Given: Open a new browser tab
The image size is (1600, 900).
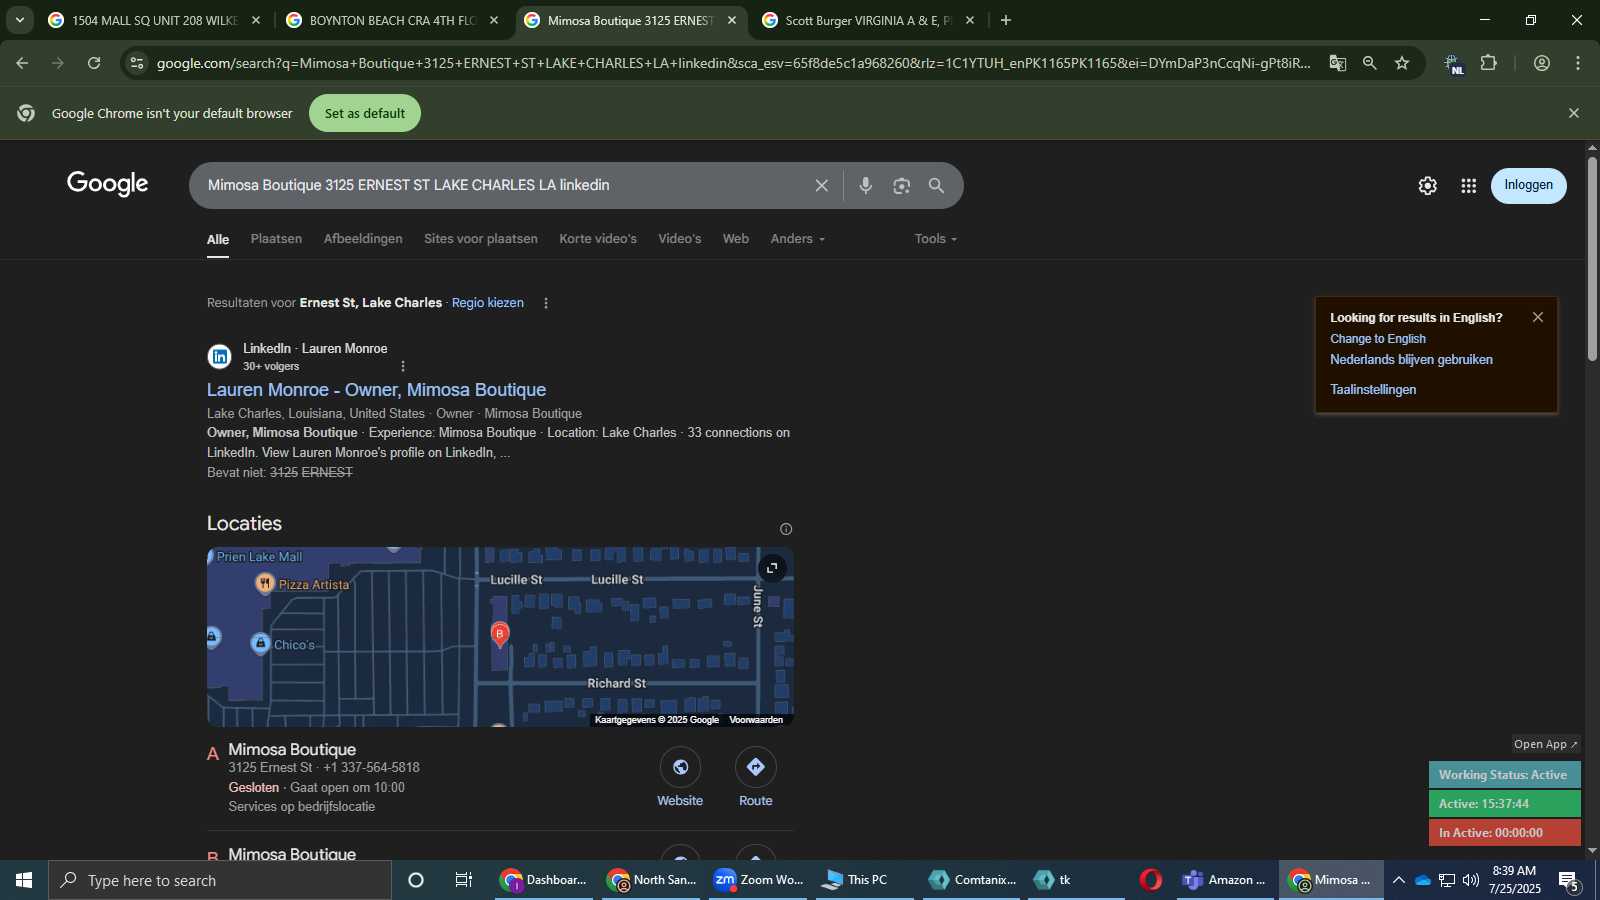Looking at the screenshot, I should 1006,20.
